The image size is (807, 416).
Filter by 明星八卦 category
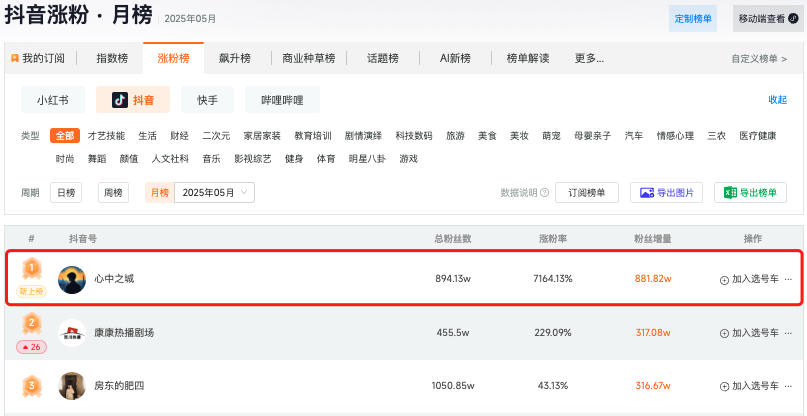[367, 159]
